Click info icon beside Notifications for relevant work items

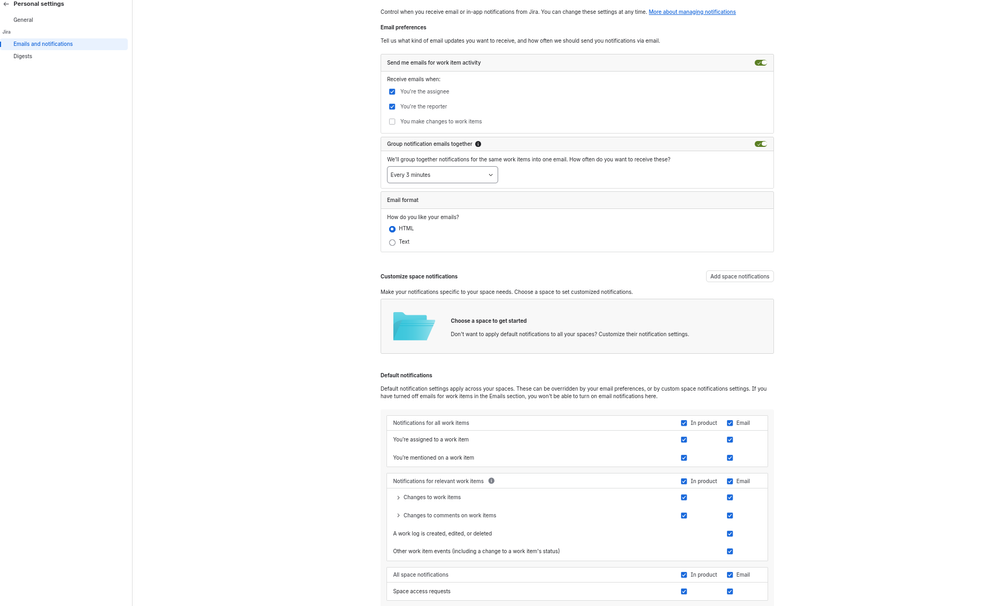(491, 481)
